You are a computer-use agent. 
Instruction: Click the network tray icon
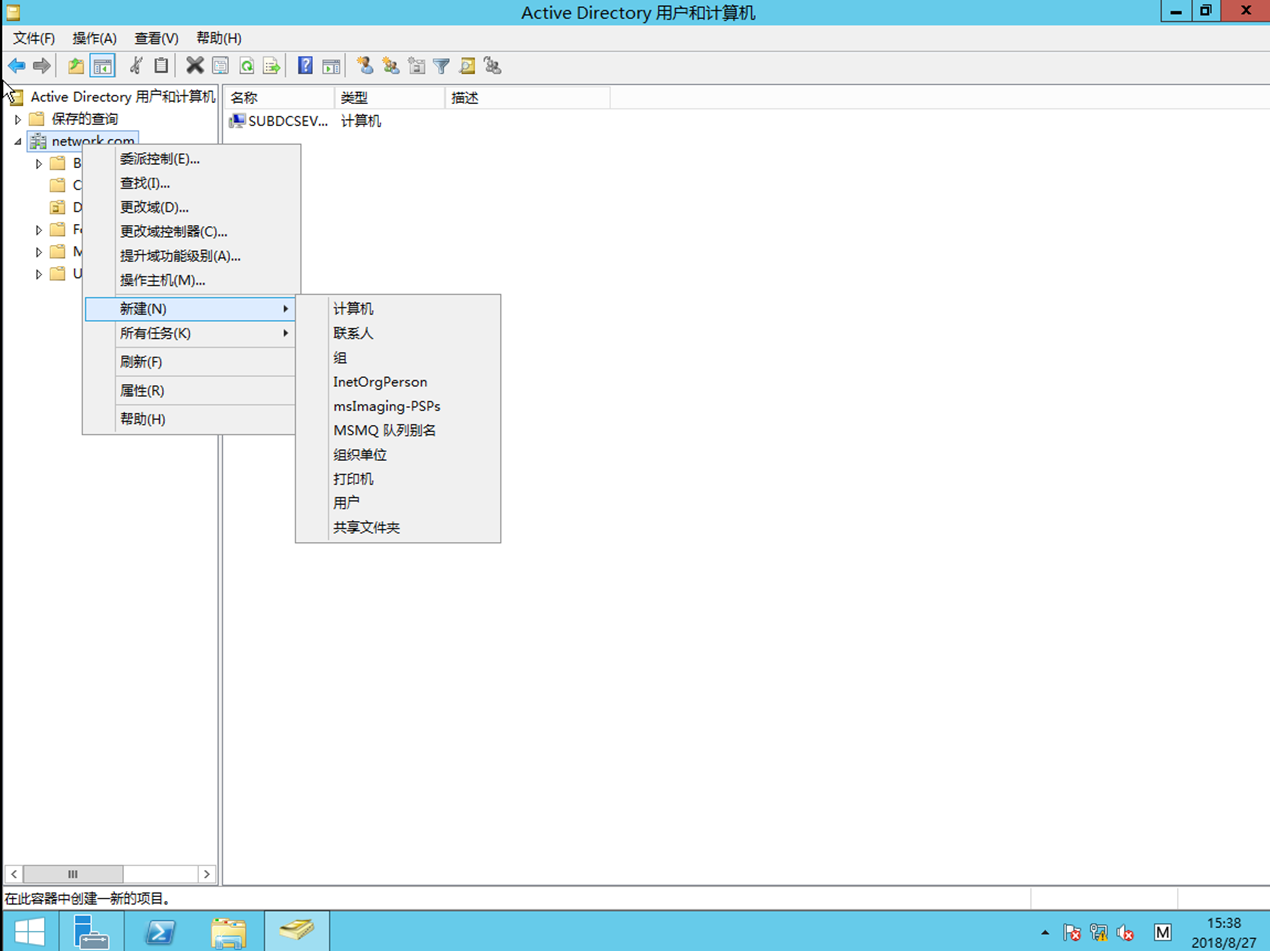click(1098, 932)
